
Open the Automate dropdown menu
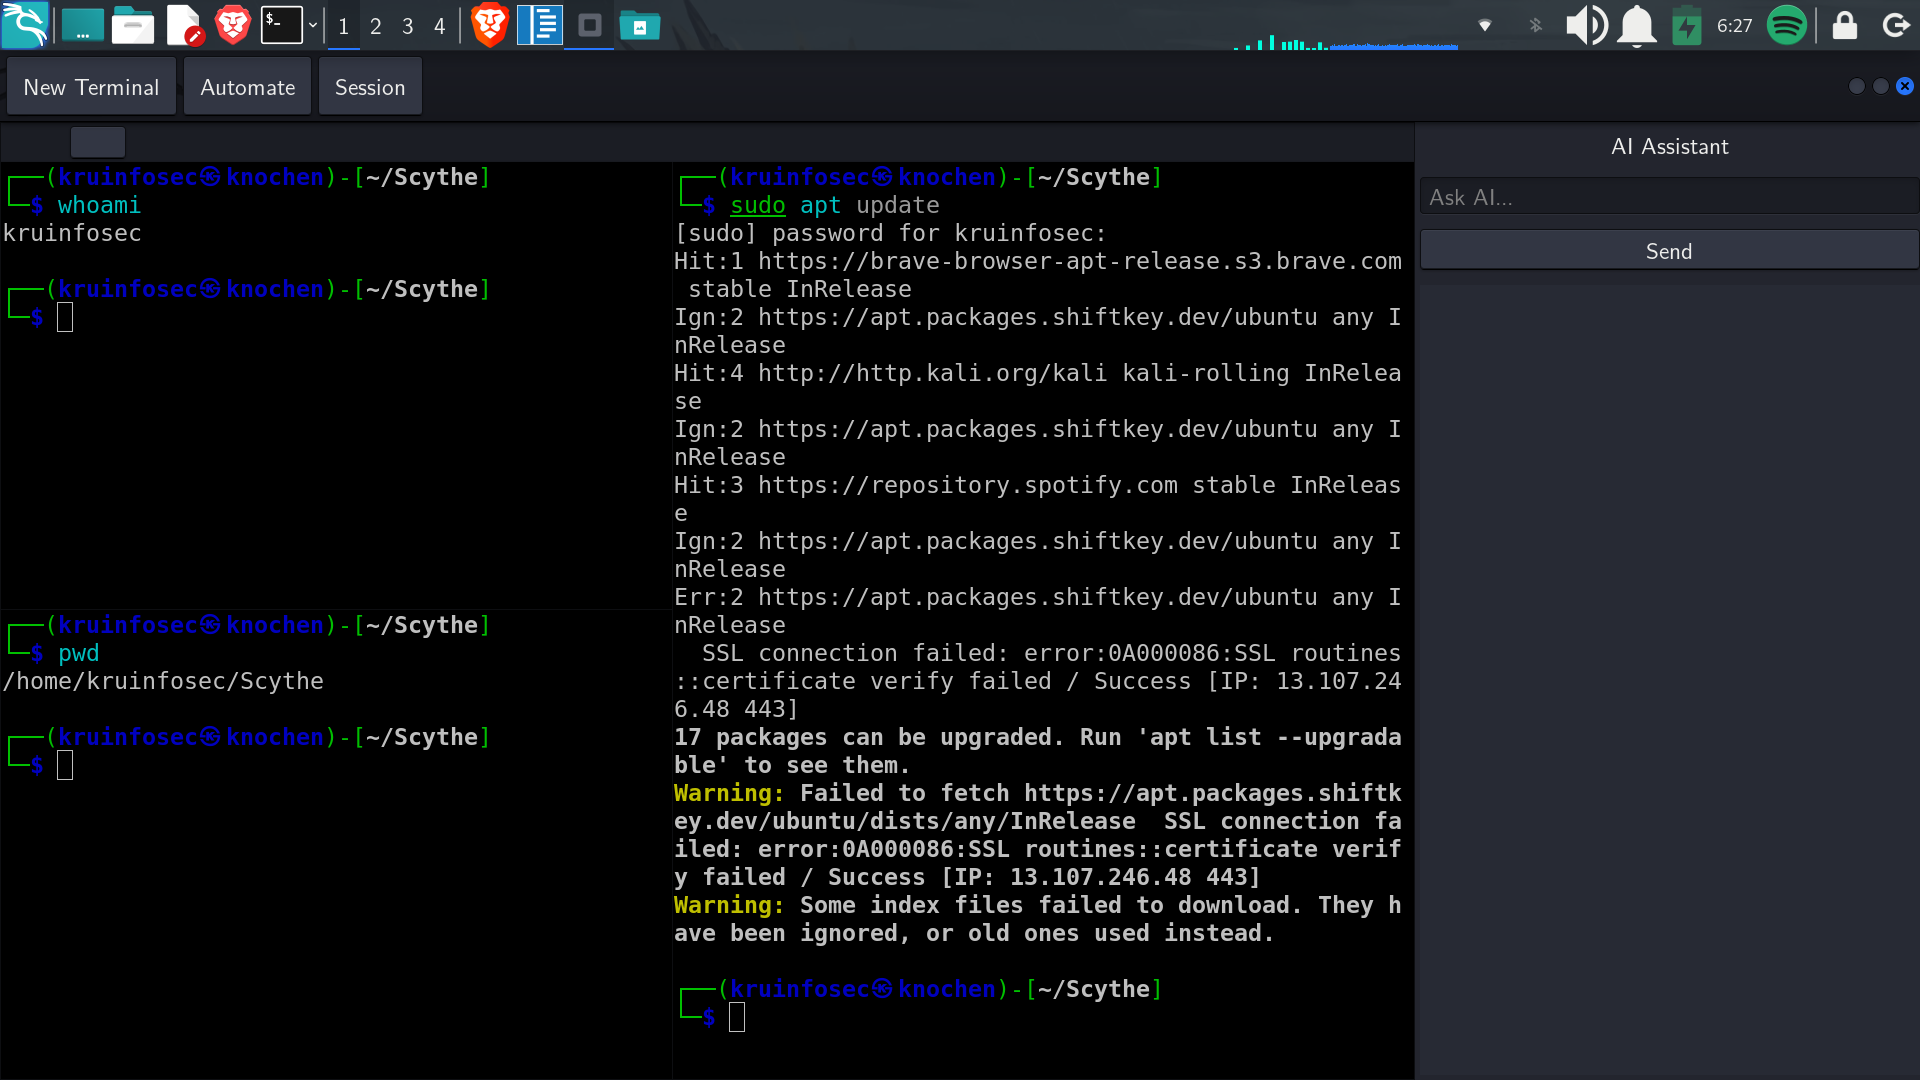[x=247, y=87]
